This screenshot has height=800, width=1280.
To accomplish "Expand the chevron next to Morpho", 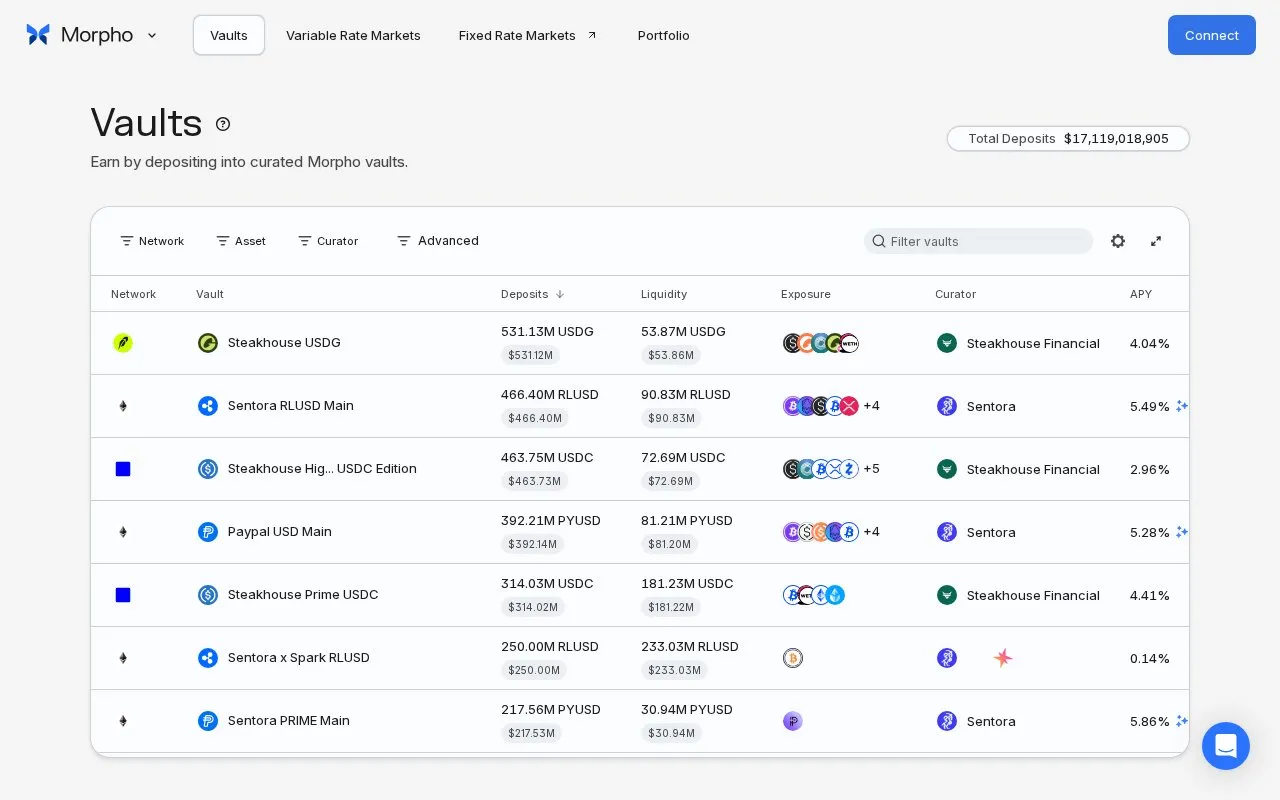I will pyautogui.click(x=152, y=35).
